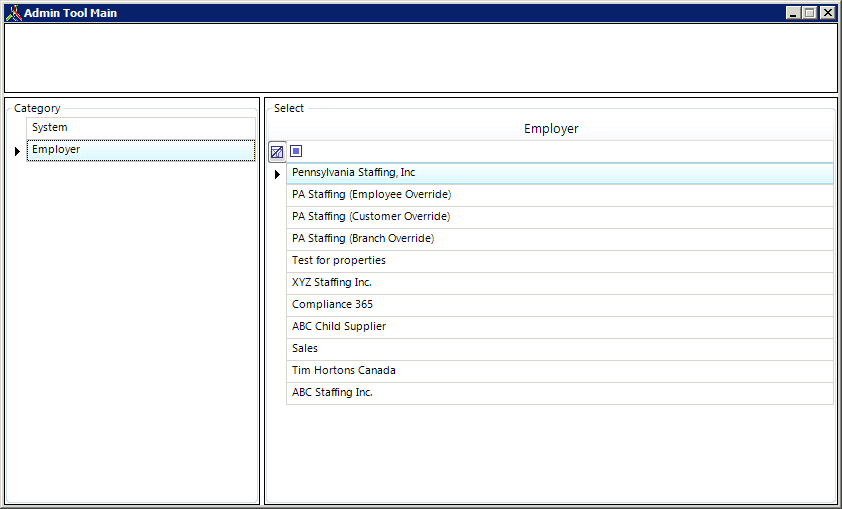Click the Admin Tool Main app icon in the title bar
The image size is (842, 509).
[x=13, y=13]
